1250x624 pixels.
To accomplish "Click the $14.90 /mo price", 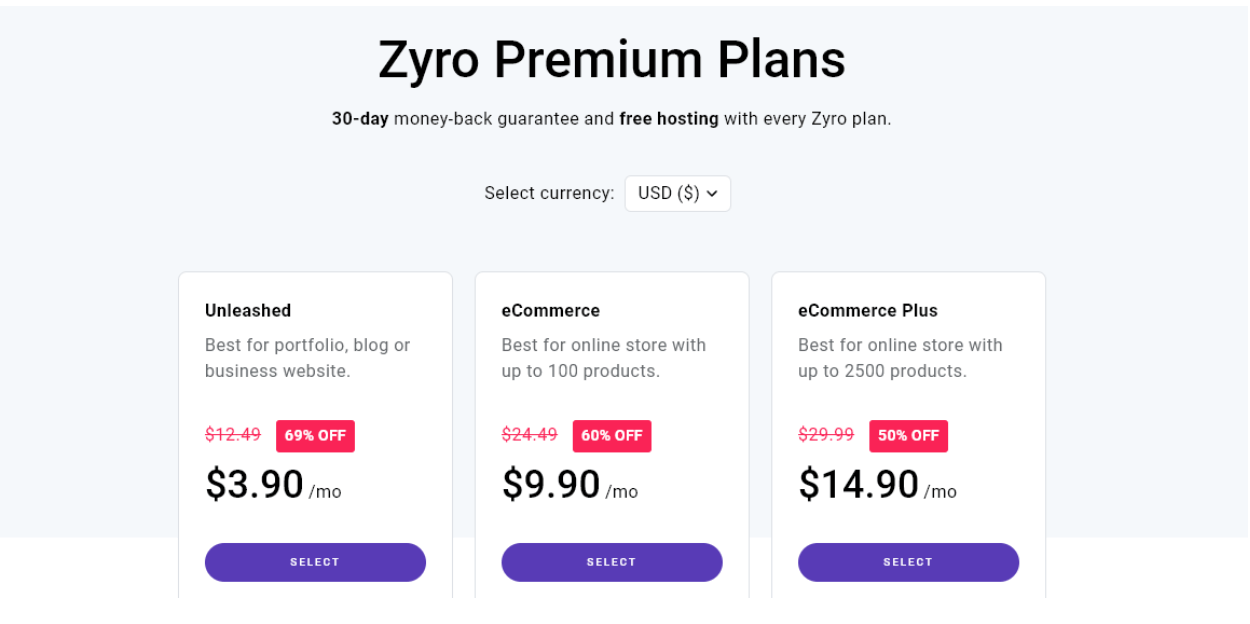I will click(877, 485).
